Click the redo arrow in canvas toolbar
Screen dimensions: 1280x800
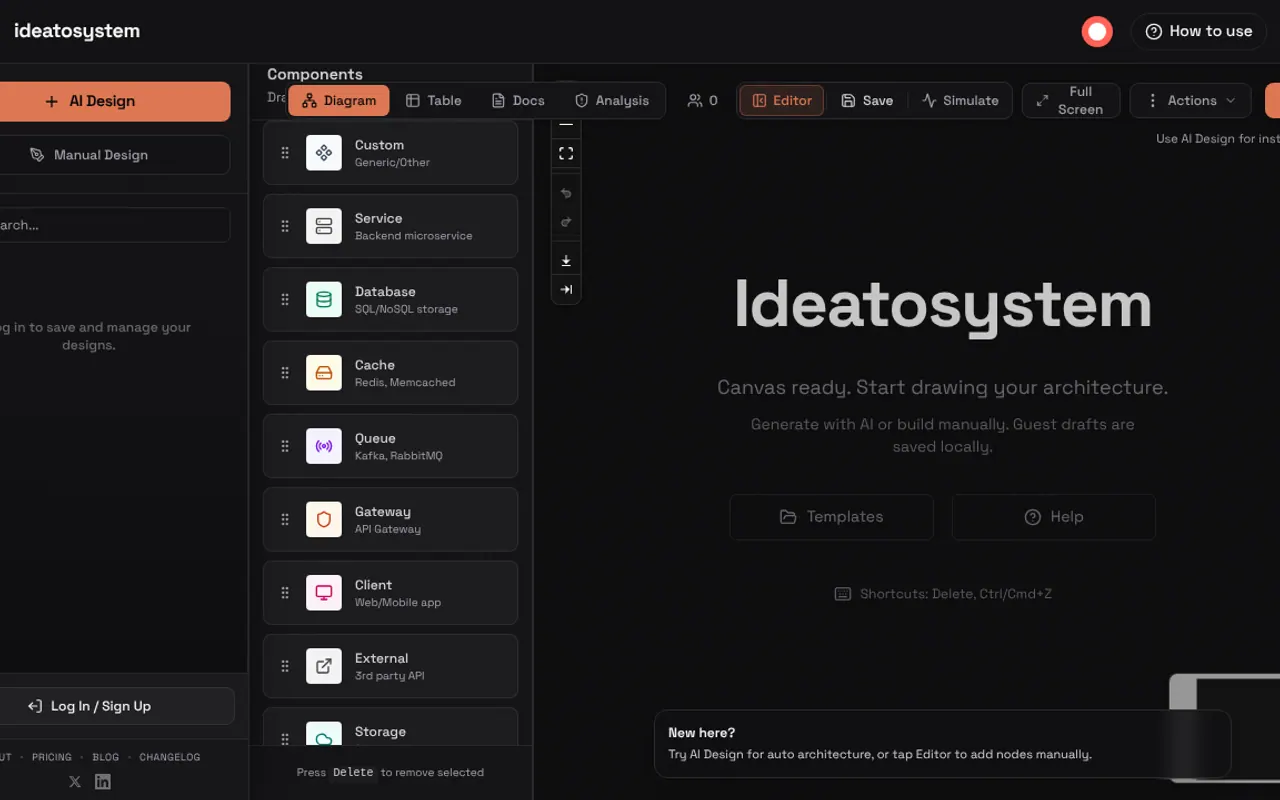click(x=566, y=222)
